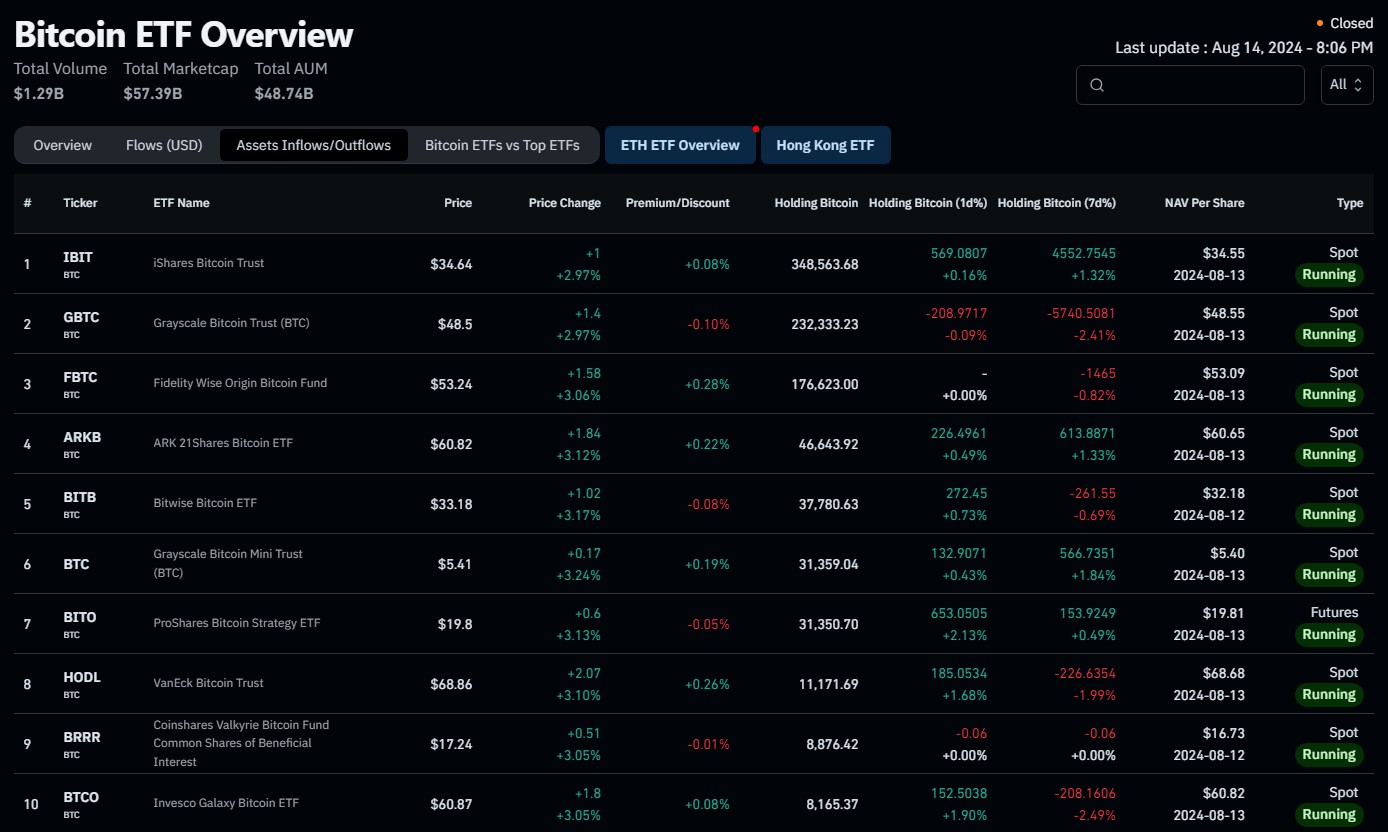The height and width of the screenshot is (832, 1388).
Task: Click iShares Bitcoin Trust name
Action: 209,263
